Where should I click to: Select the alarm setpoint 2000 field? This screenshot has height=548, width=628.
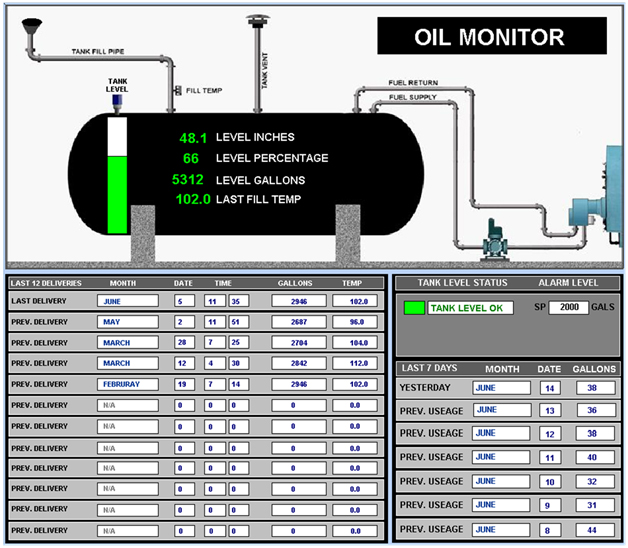click(x=569, y=307)
